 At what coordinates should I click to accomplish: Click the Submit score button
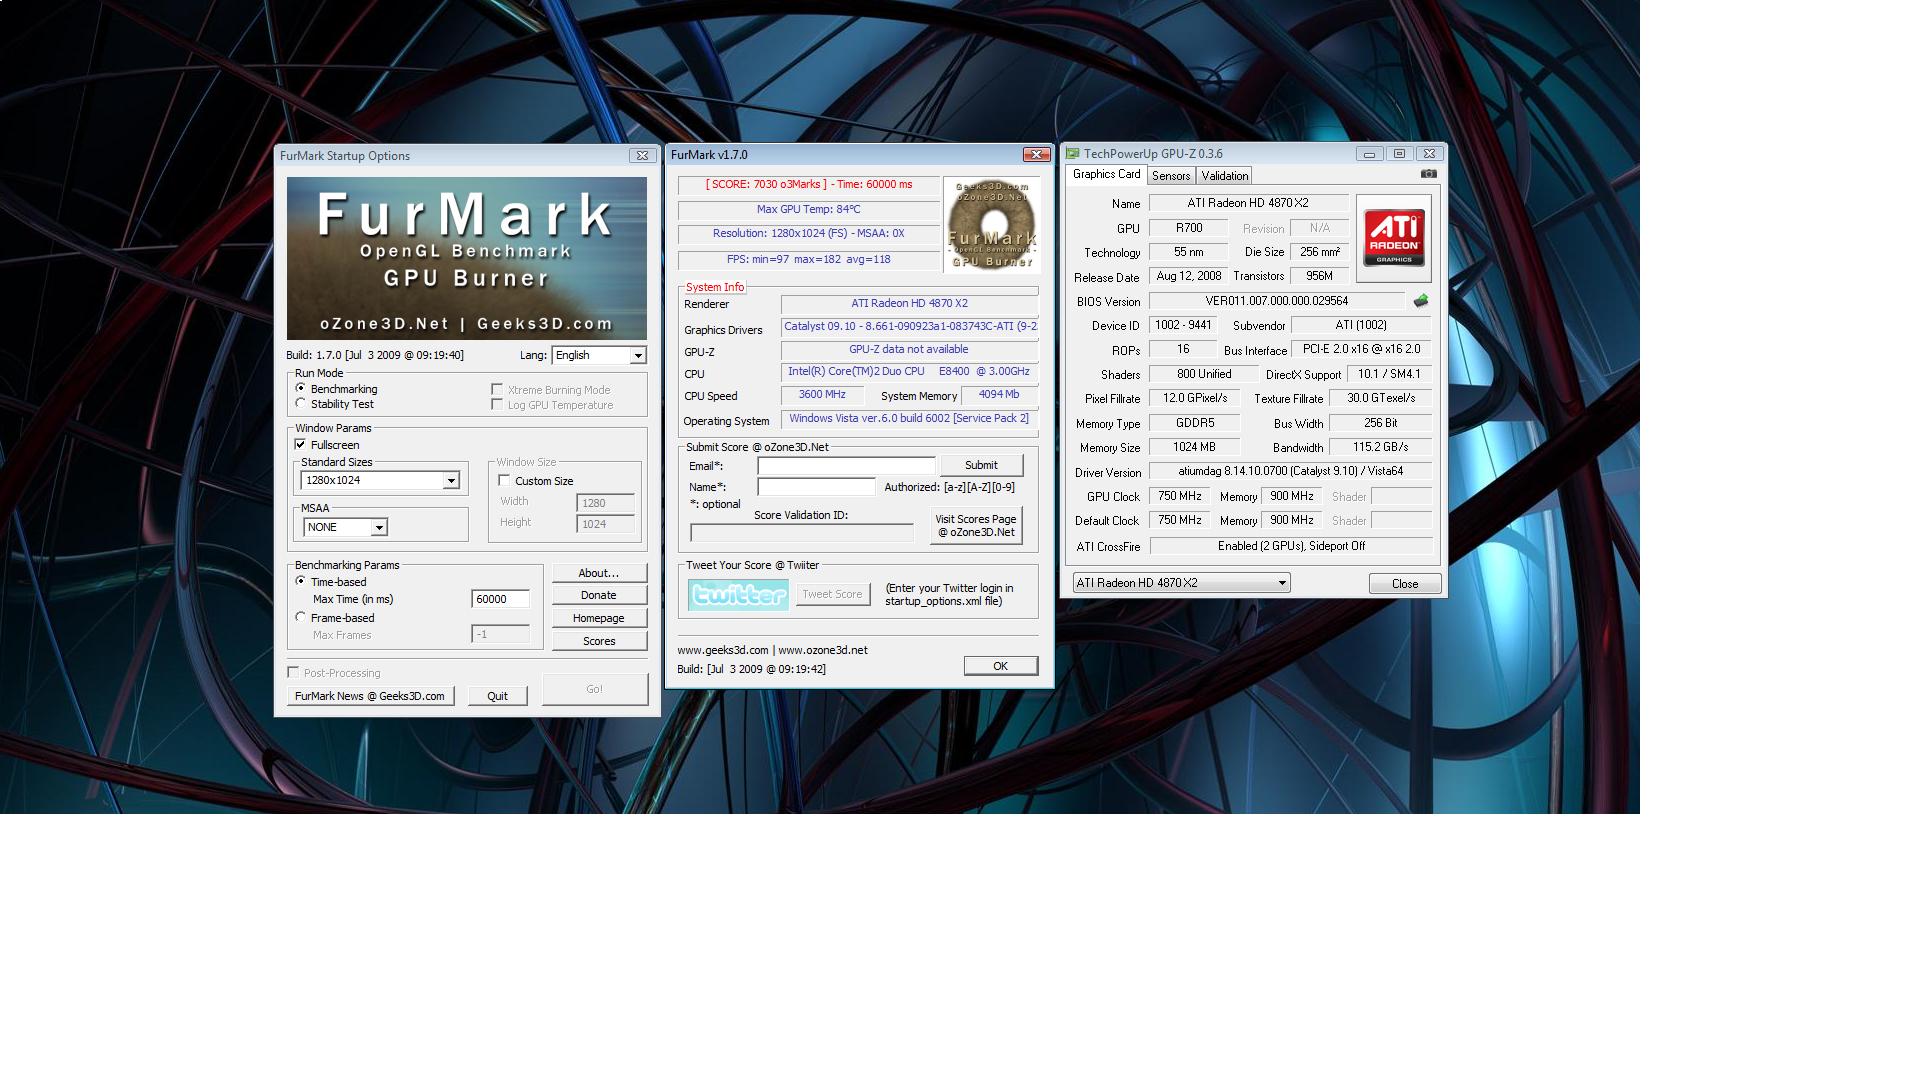coord(980,465)
